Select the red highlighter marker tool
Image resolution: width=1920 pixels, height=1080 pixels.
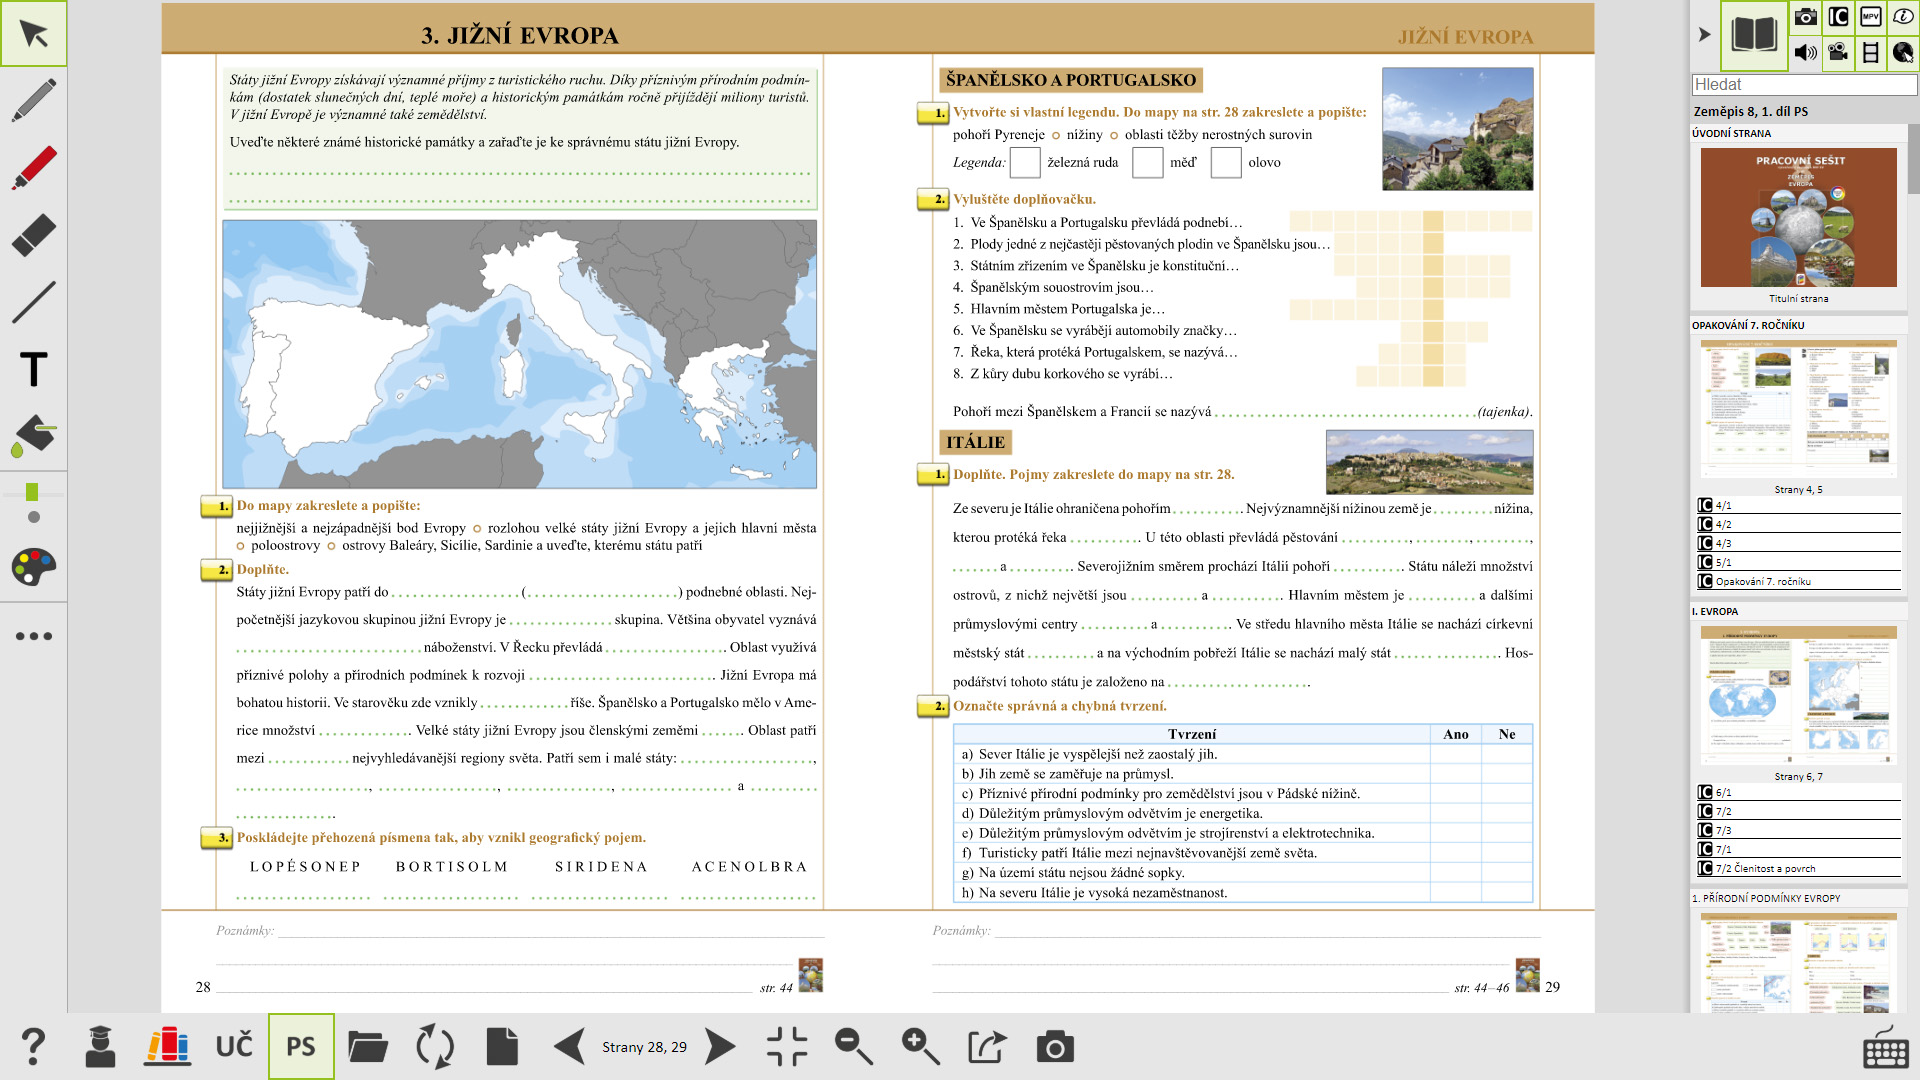tap(34, 167)
